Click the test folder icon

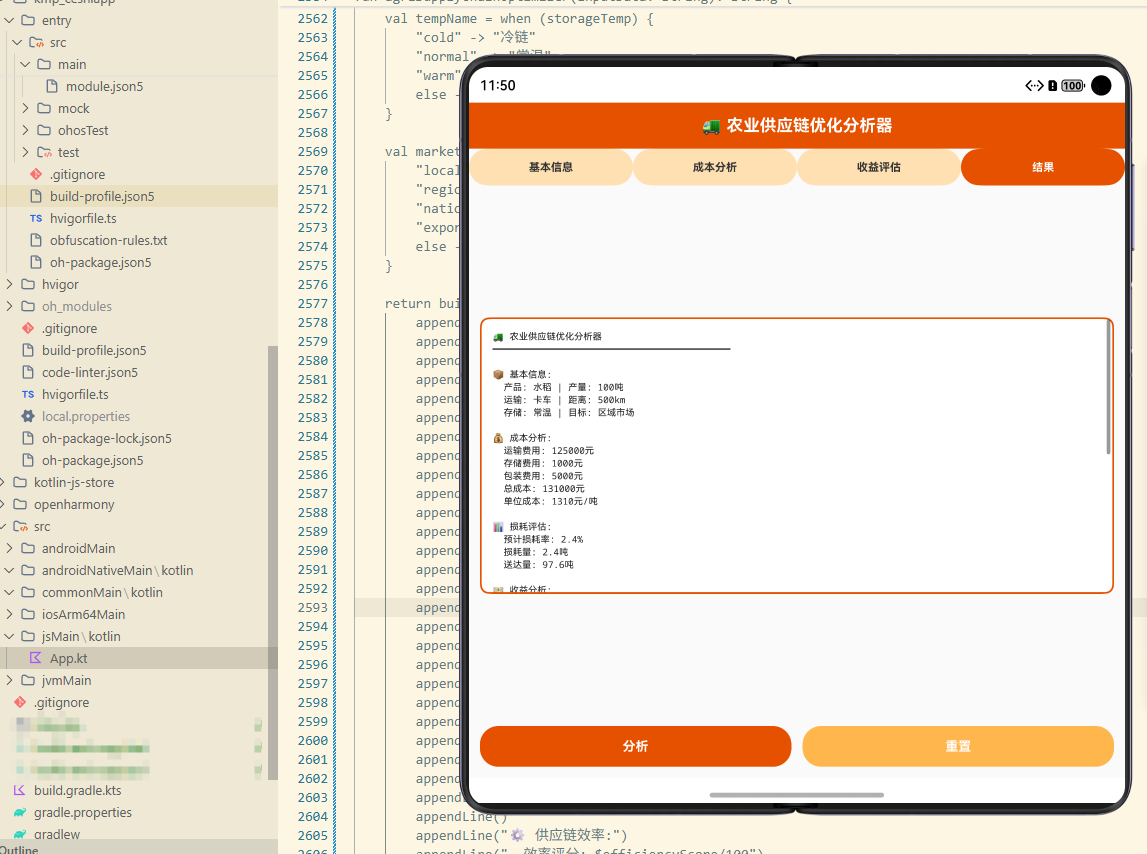[x=44, y=152]
